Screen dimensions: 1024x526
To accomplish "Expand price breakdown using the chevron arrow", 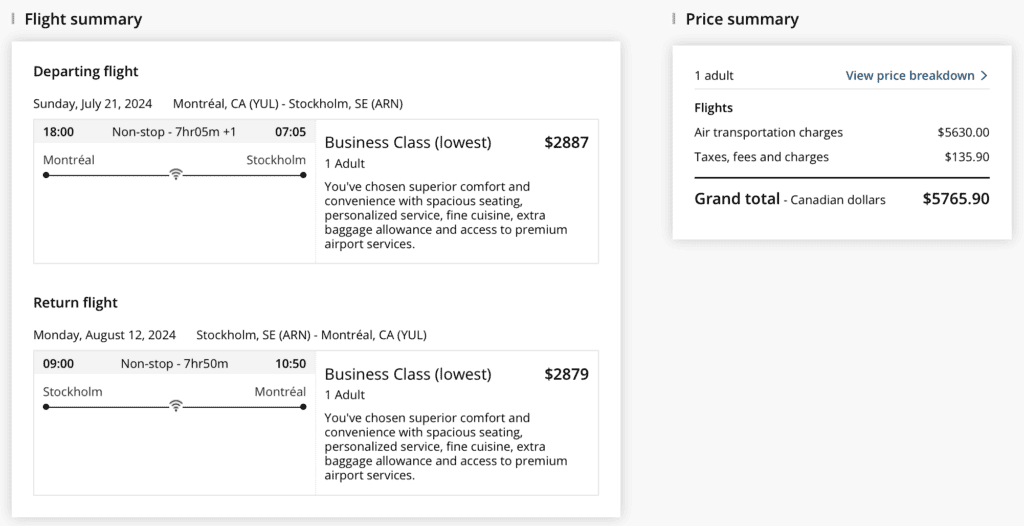I will [x=984, y=76].
